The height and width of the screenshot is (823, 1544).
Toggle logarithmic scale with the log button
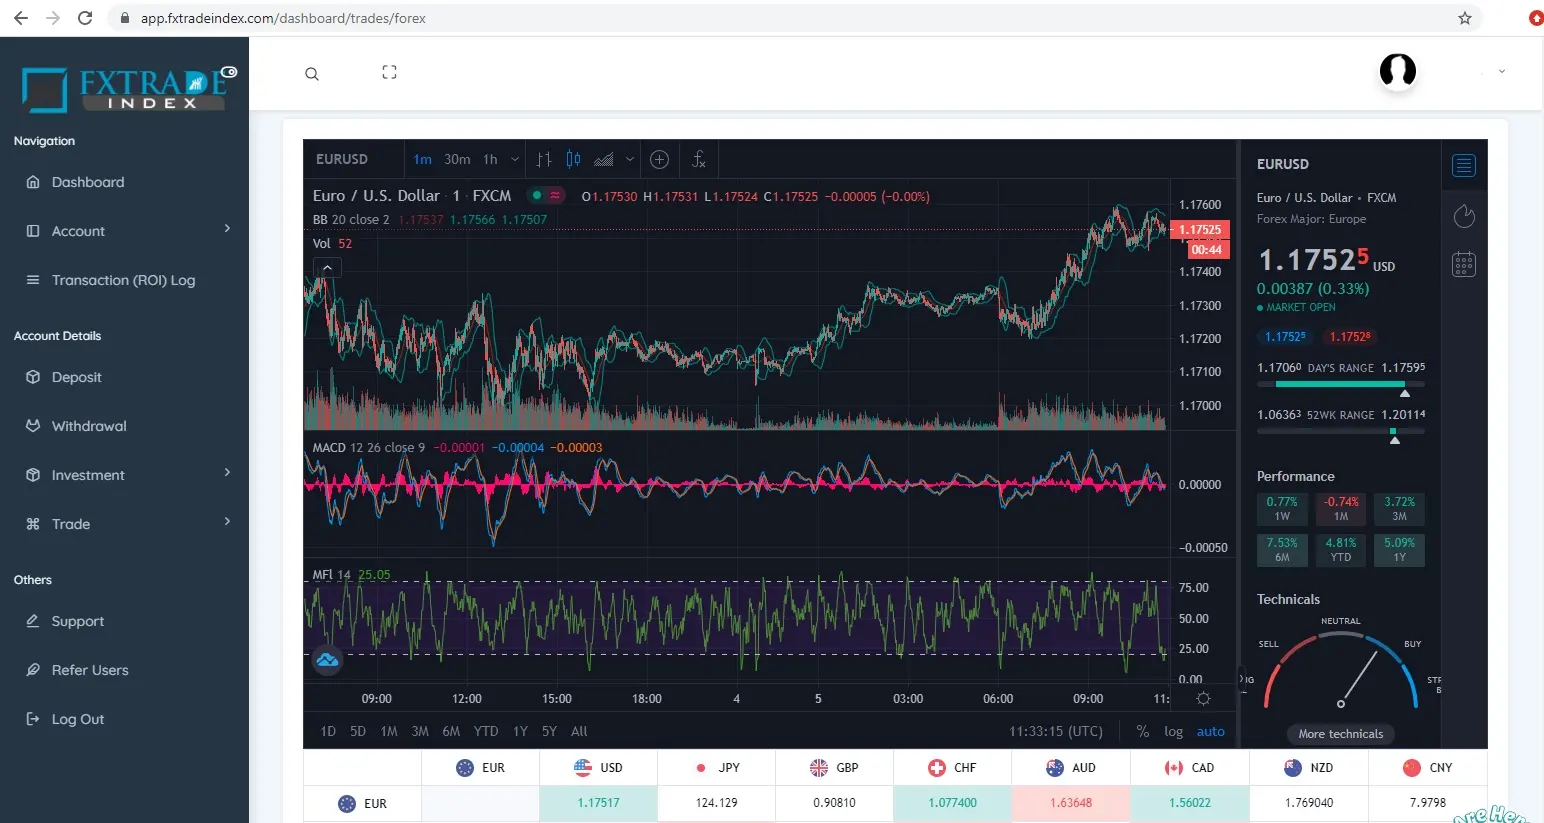[1172, 731]
